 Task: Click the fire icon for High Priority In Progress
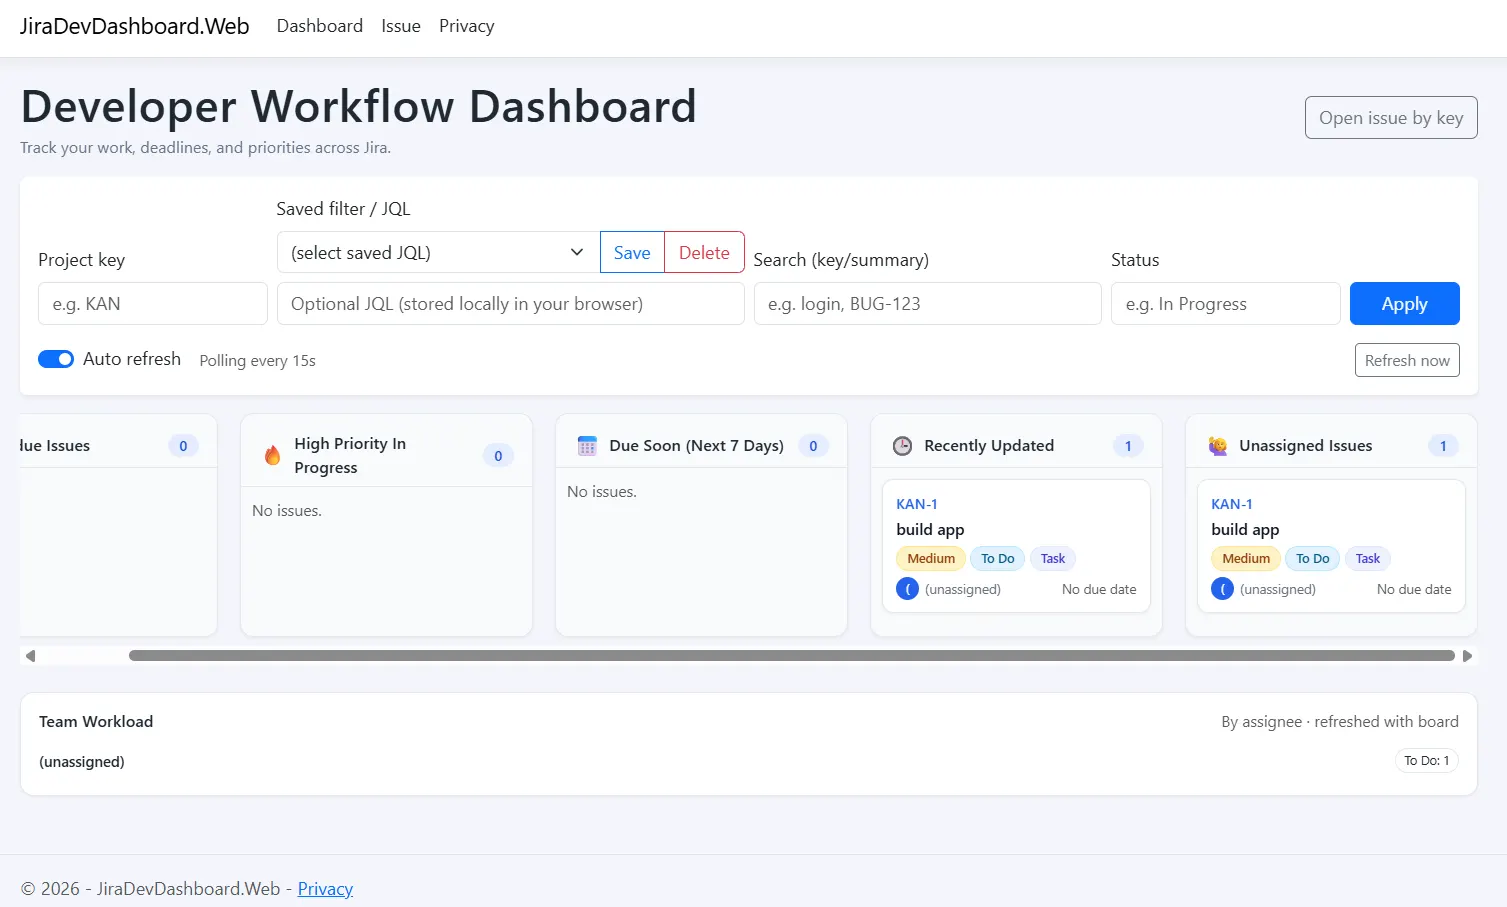click(272, 455)
